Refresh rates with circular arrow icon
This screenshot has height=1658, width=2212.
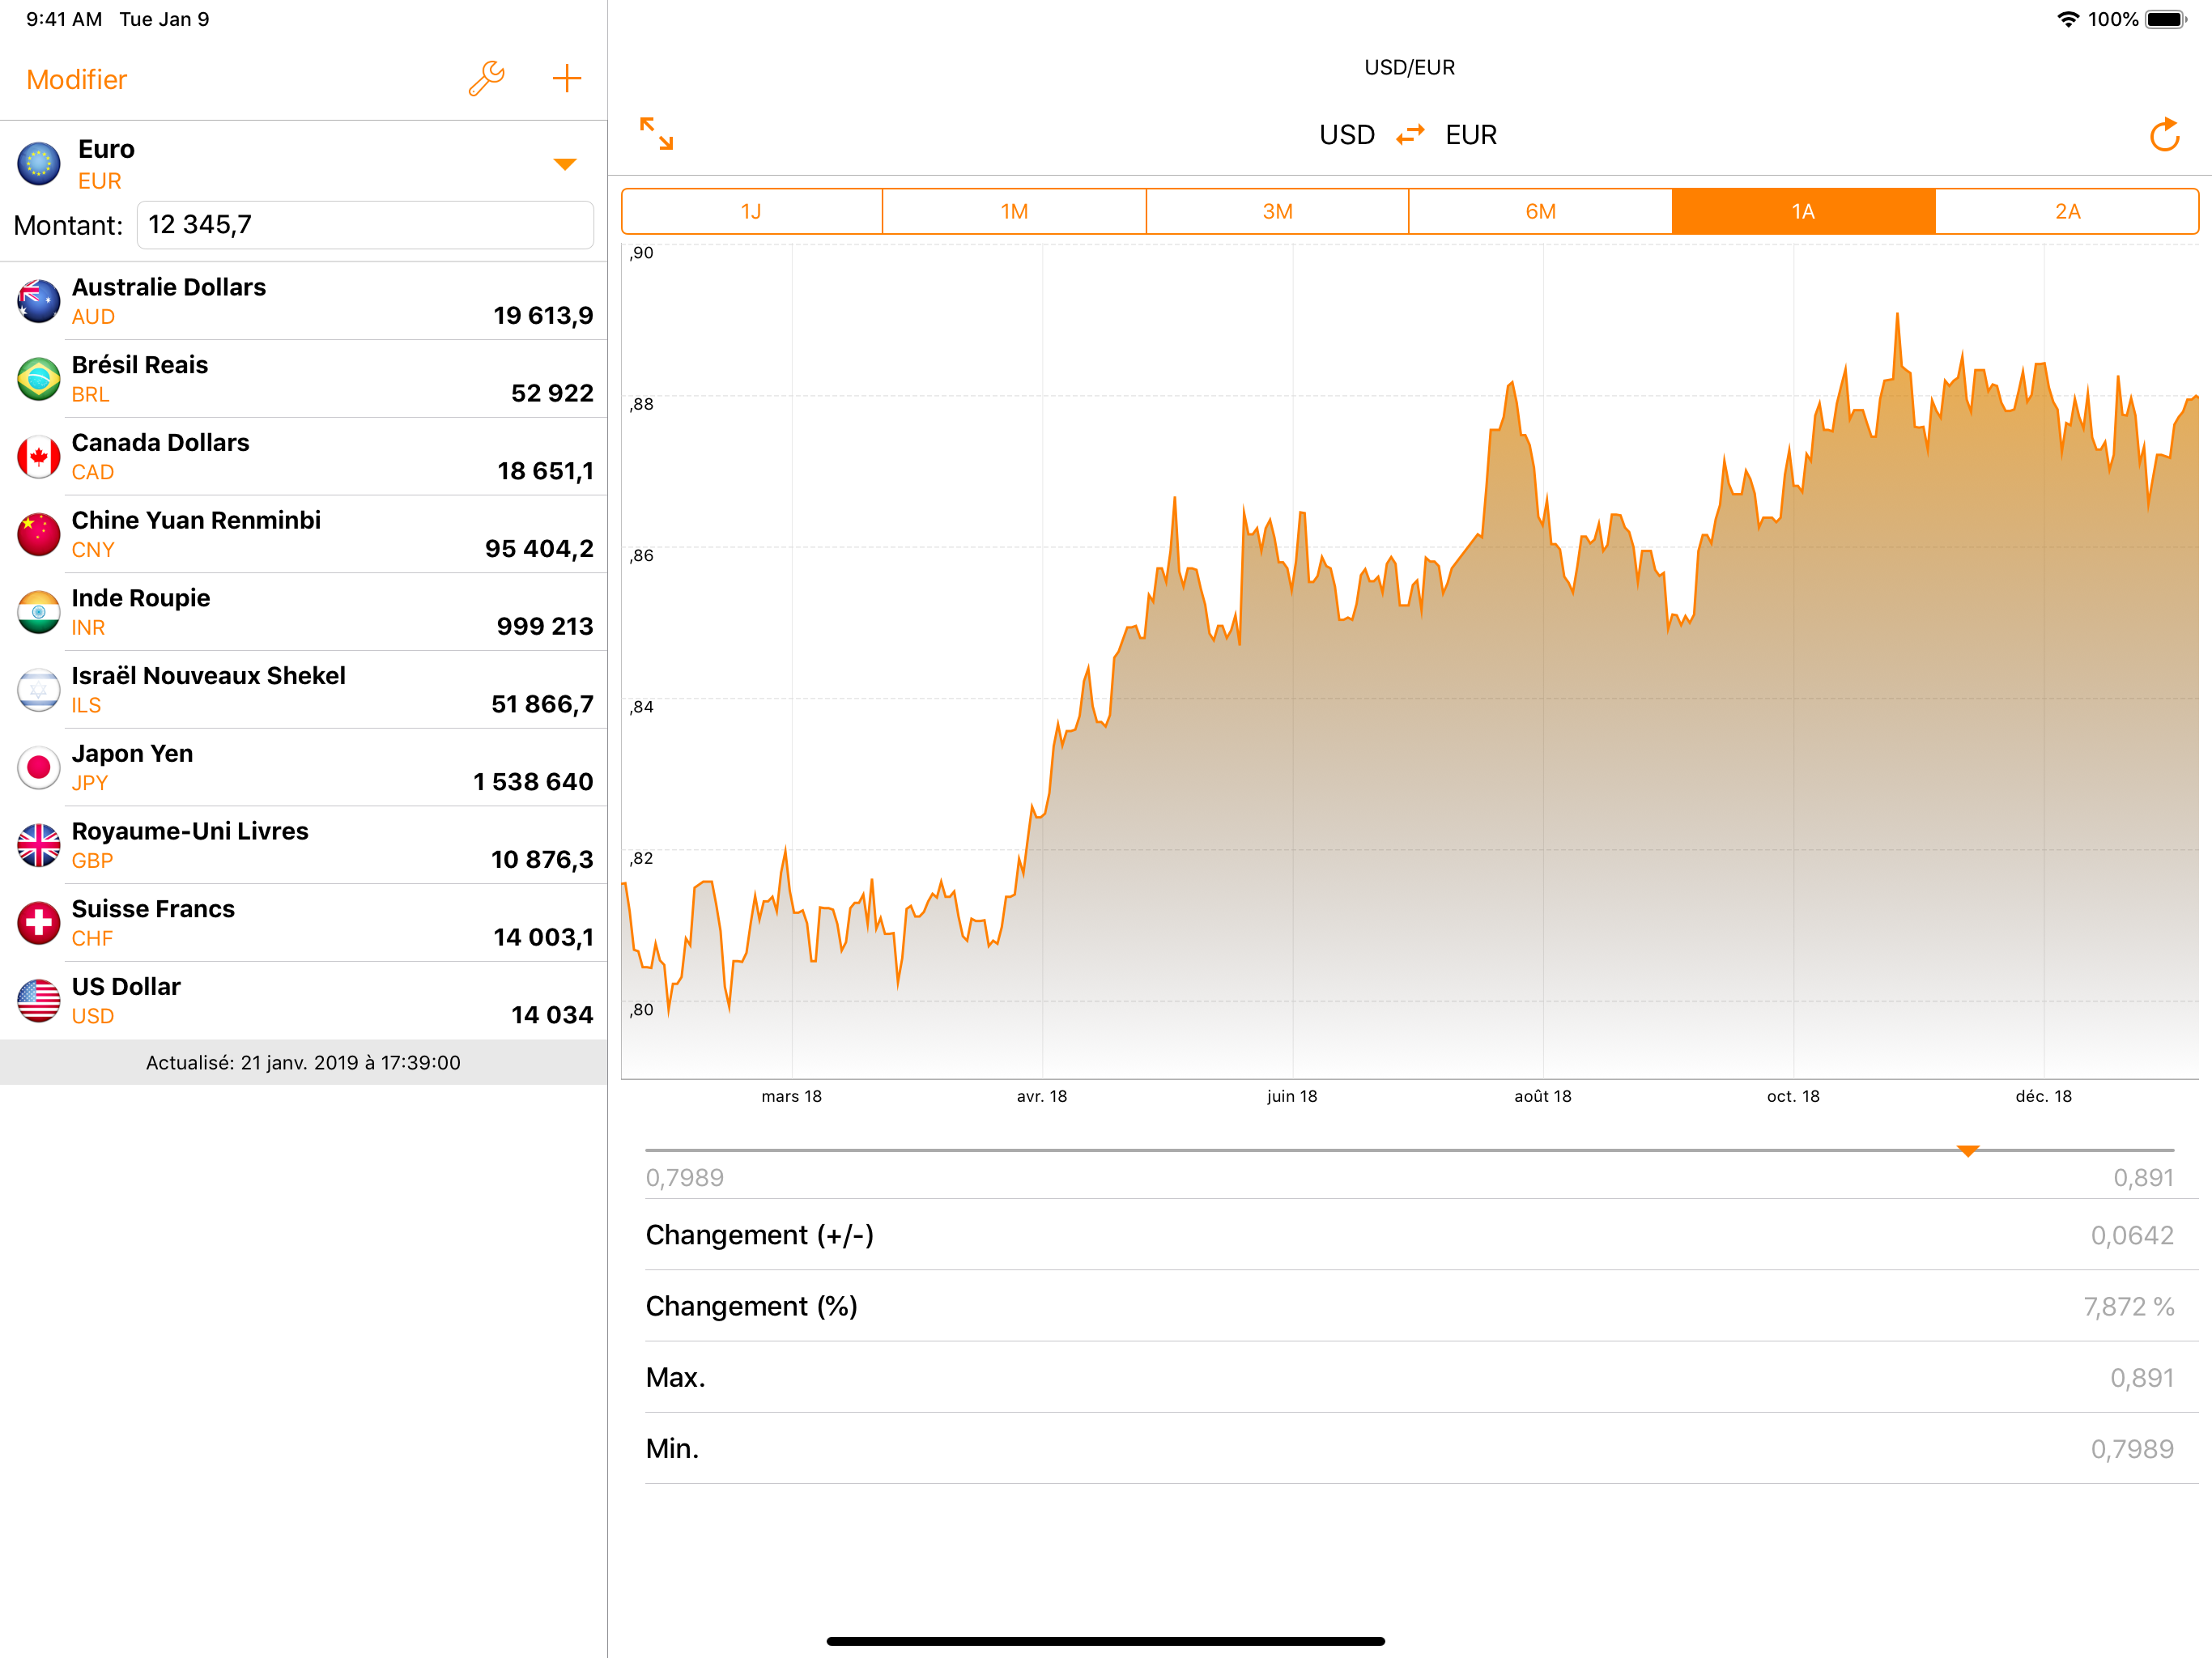[x=2164, y=135]
